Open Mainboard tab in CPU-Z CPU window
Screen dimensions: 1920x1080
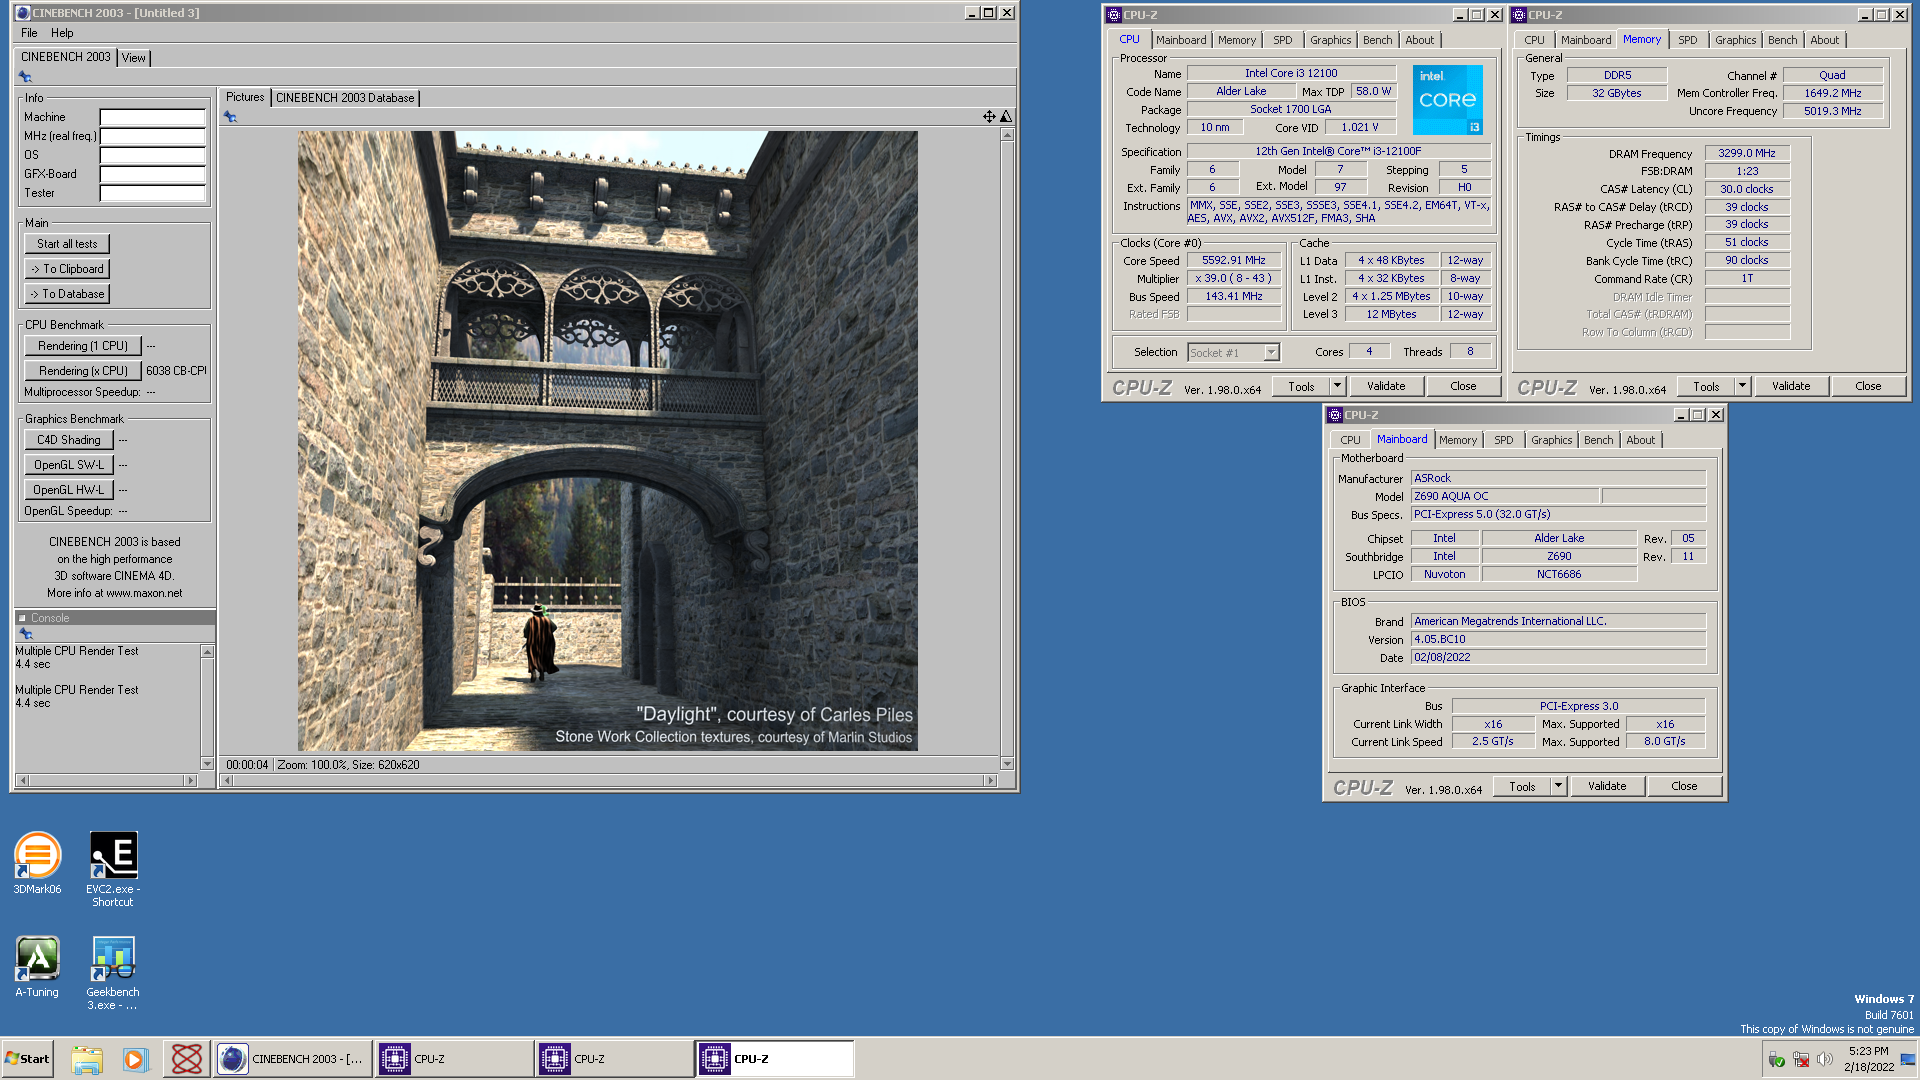1181,40
